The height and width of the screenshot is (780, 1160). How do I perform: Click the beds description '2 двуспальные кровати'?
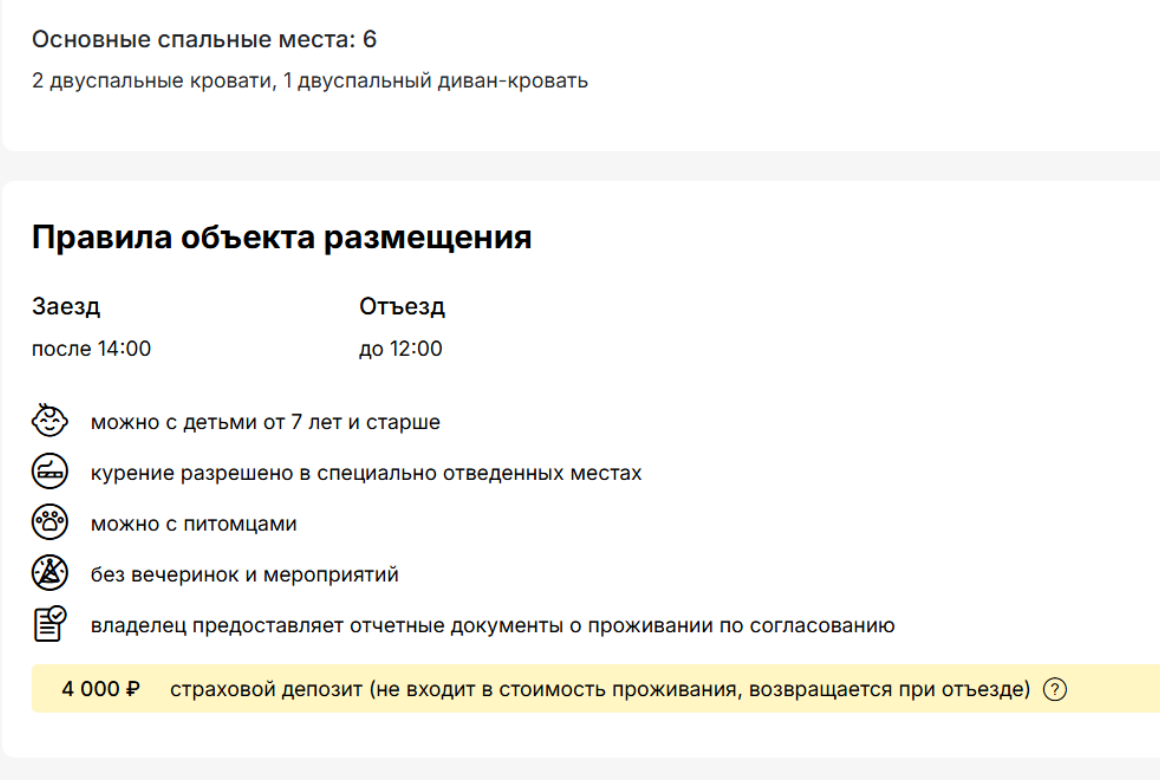tap(152, 81)
